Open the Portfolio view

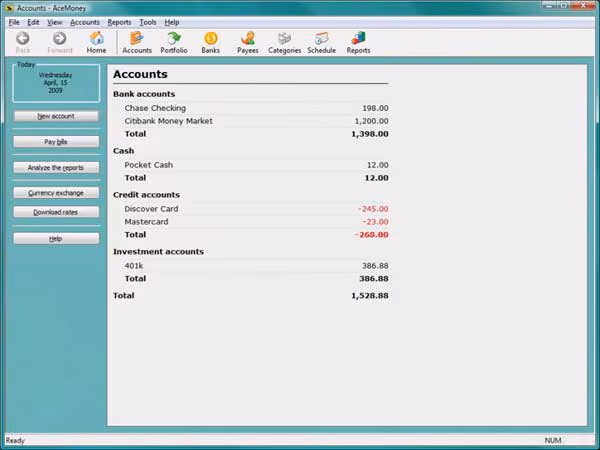pyautogui.click(x=174, y=42)
